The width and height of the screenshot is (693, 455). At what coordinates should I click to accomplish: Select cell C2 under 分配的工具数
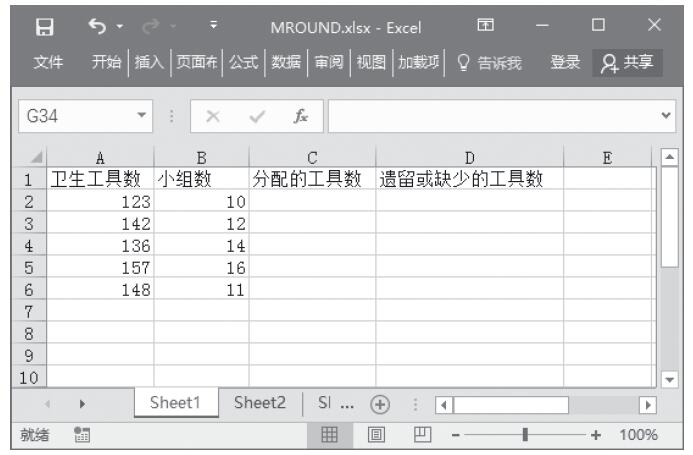point(312,201)
